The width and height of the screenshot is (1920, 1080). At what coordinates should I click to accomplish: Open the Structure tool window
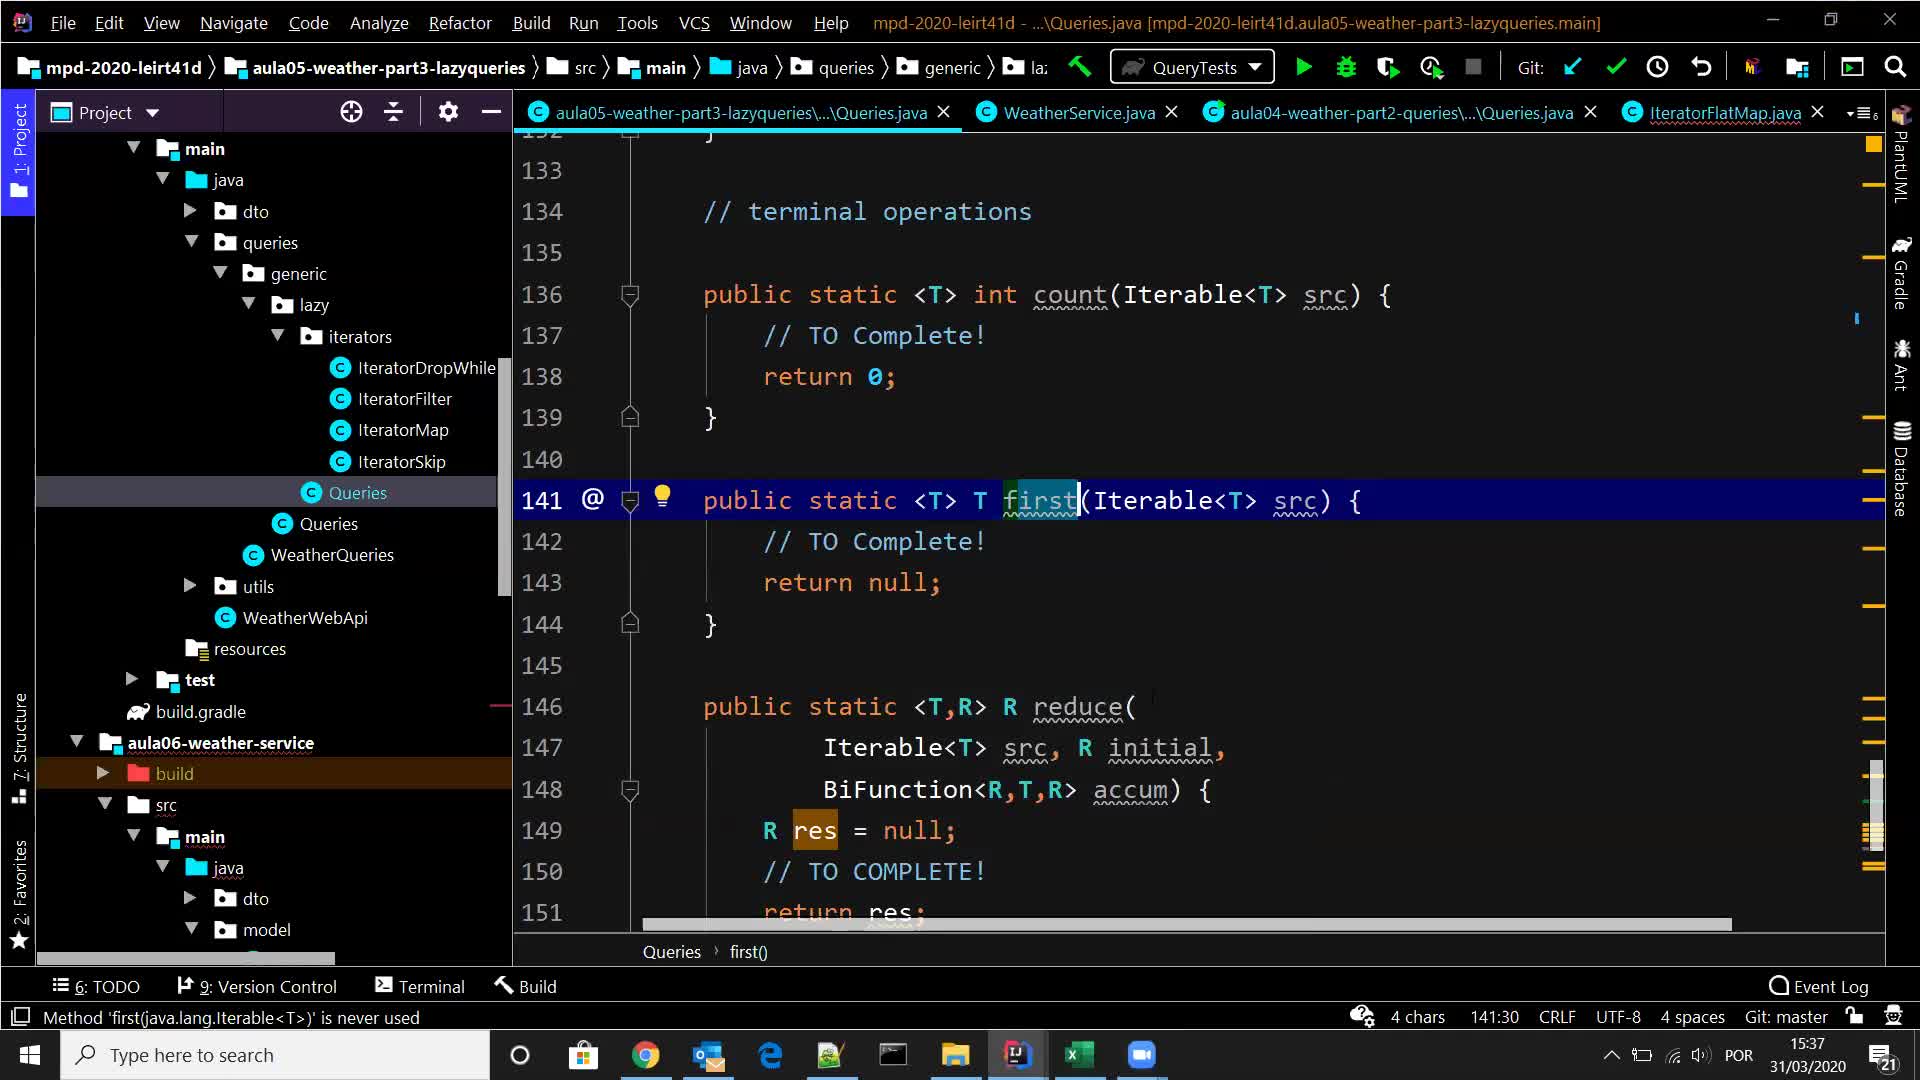pos(19,748)
